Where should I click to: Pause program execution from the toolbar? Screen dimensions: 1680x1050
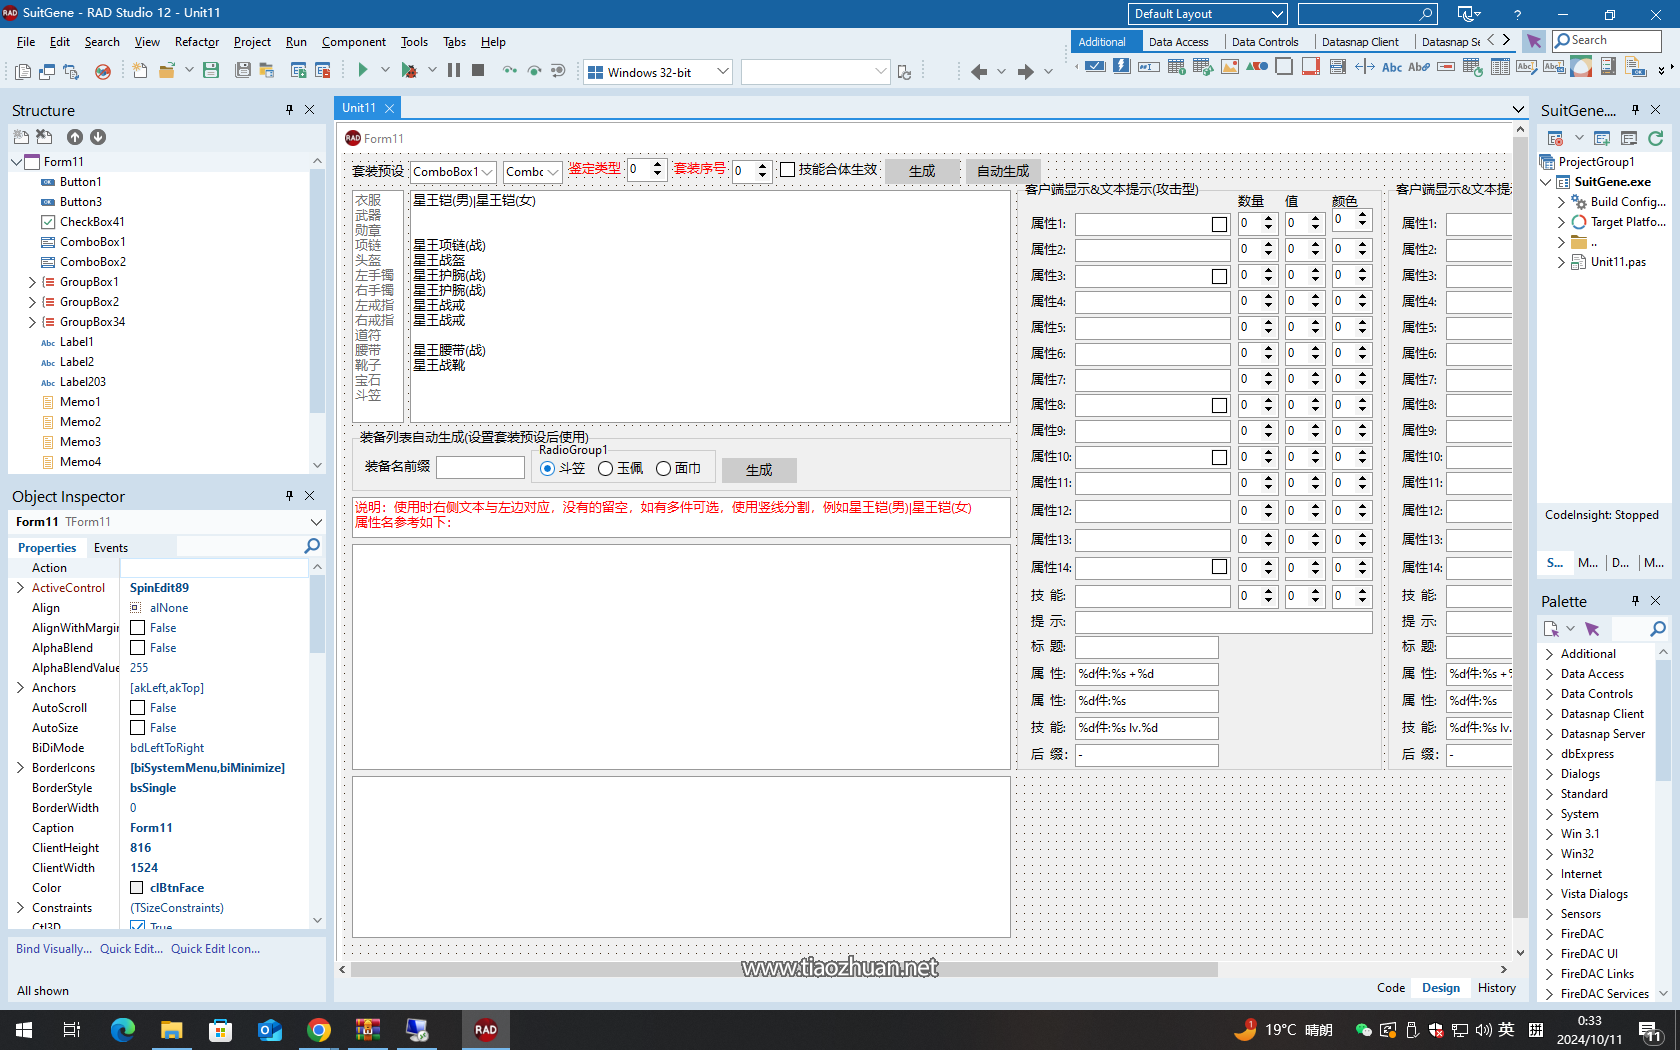[x=455, y=71]
